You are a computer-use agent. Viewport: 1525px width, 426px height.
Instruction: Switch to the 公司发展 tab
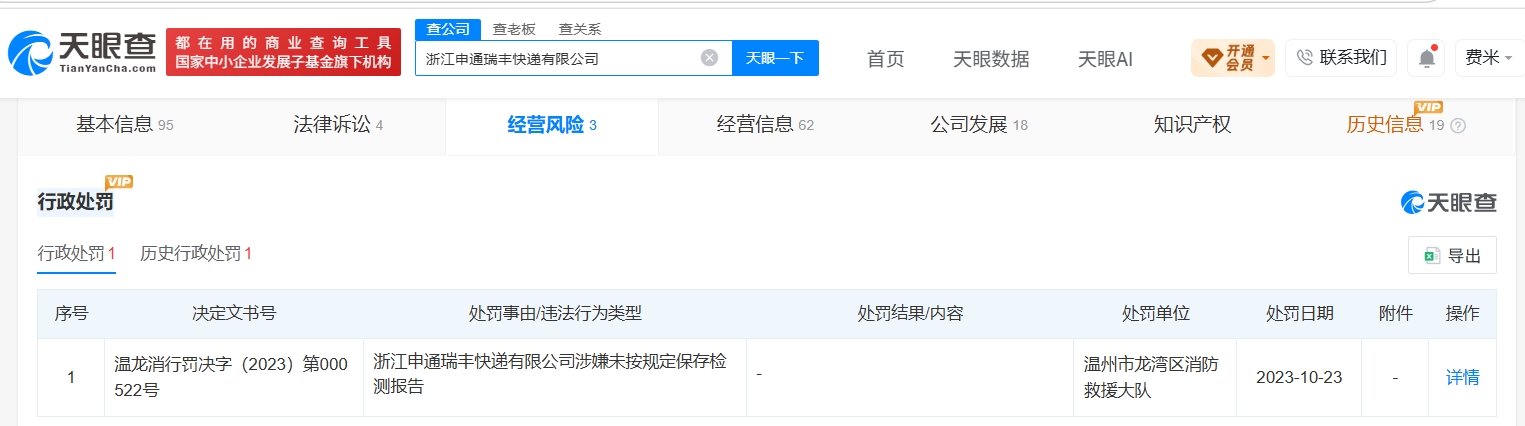pos(979,125)
